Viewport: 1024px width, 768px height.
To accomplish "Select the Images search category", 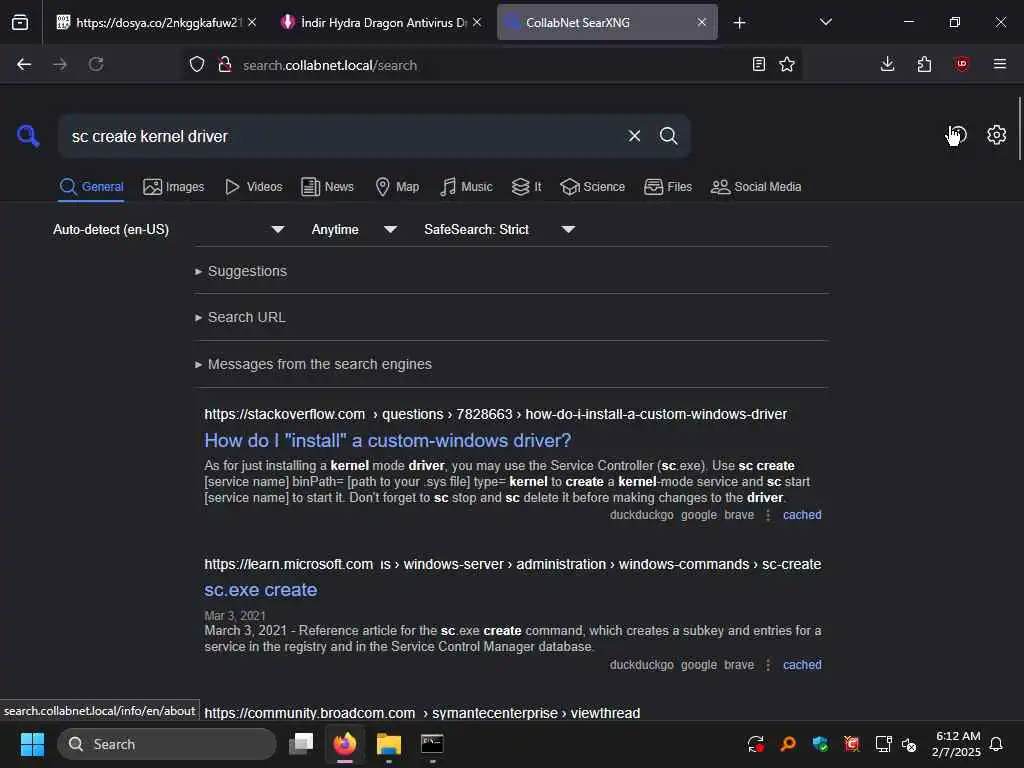I will tap(174, 187).
